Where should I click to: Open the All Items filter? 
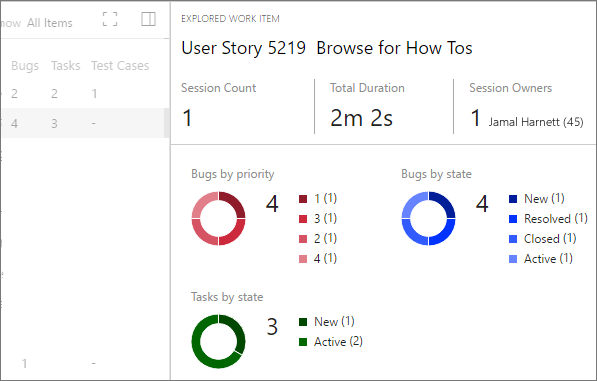49,23
